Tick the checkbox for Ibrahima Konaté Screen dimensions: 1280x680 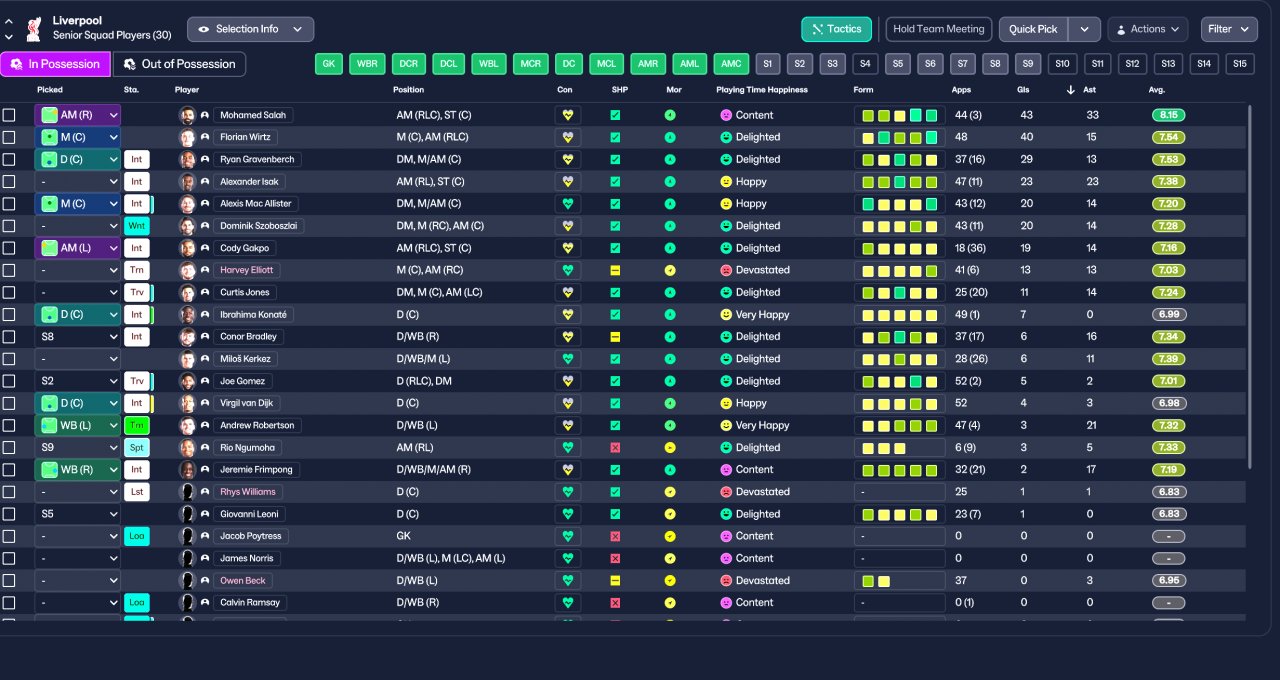click(x=9, y=314)
